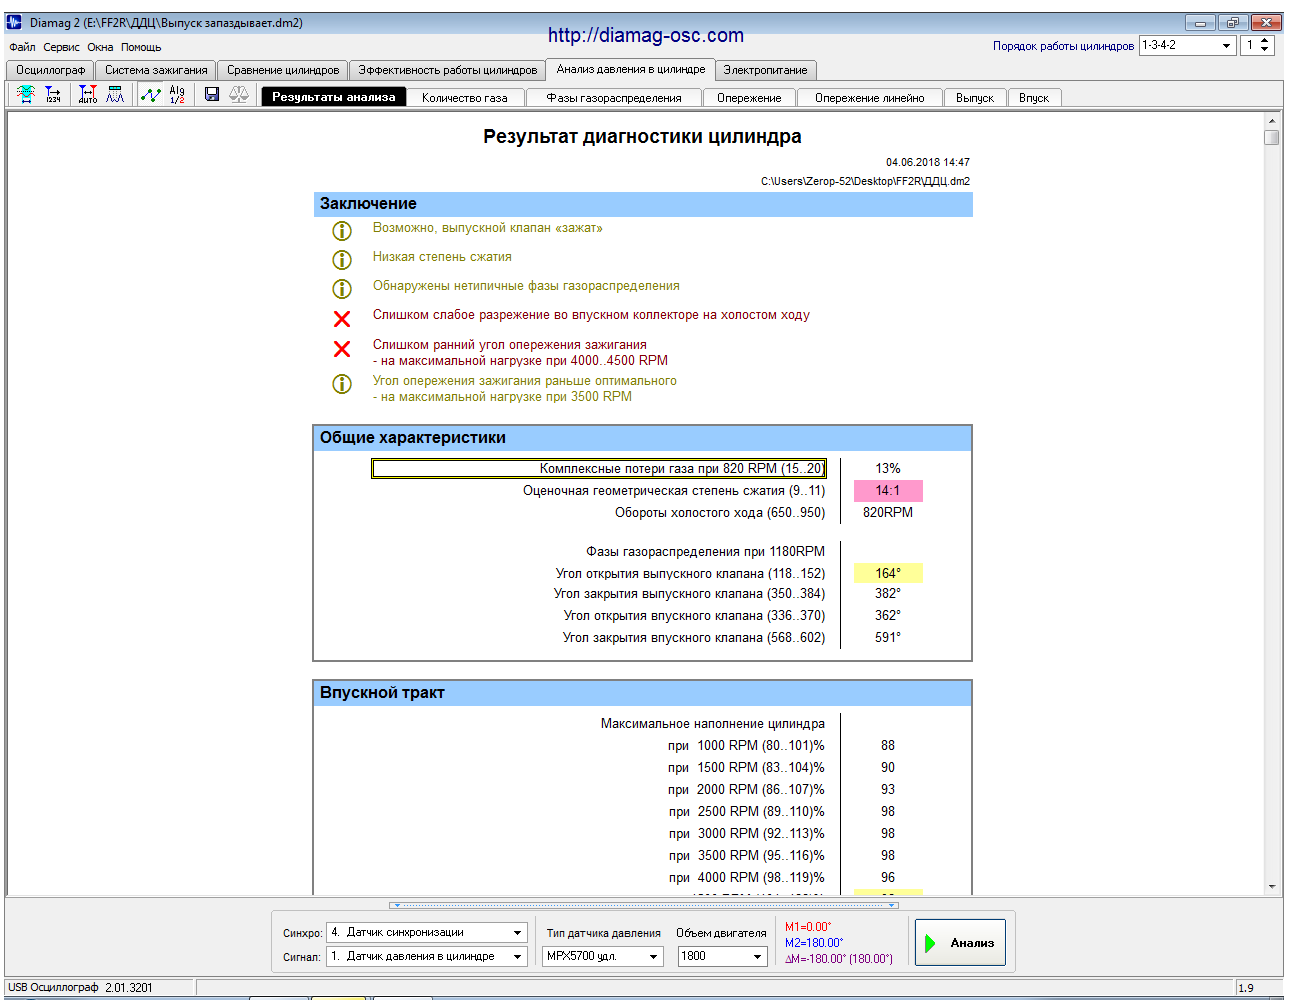Screen dimensions: 1296x1000
Task: Click the vertical scrollbar thumb
Action: [x=1272, y=137]
